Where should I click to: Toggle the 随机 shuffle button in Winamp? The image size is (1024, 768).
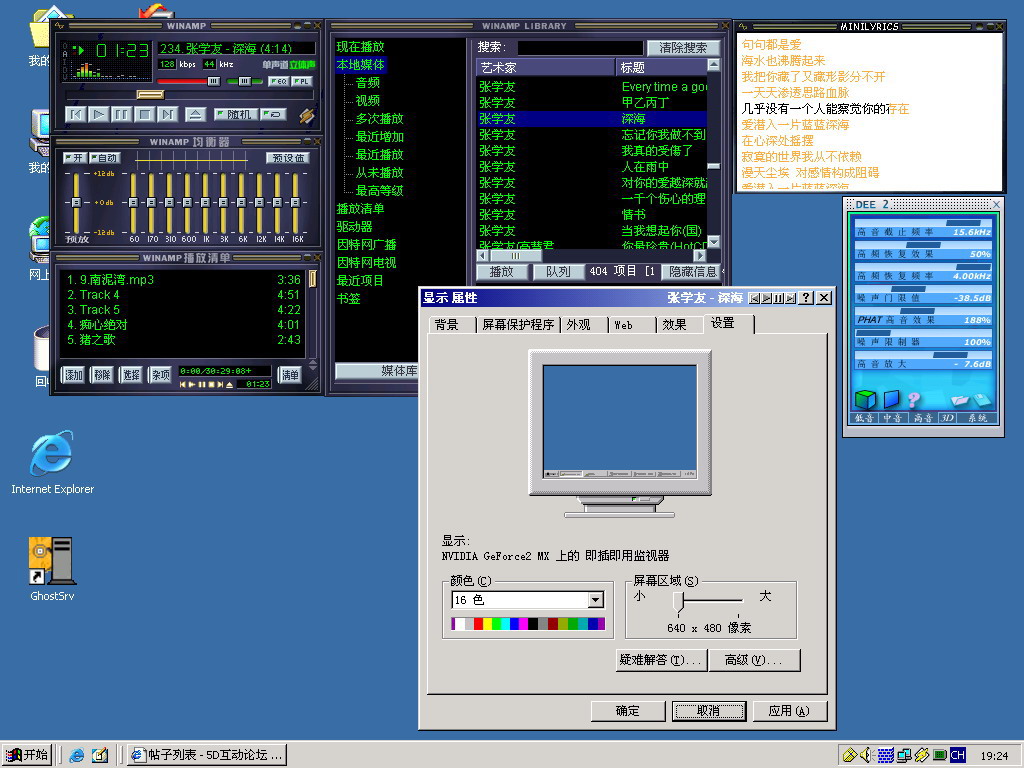[x=236, y=114]
